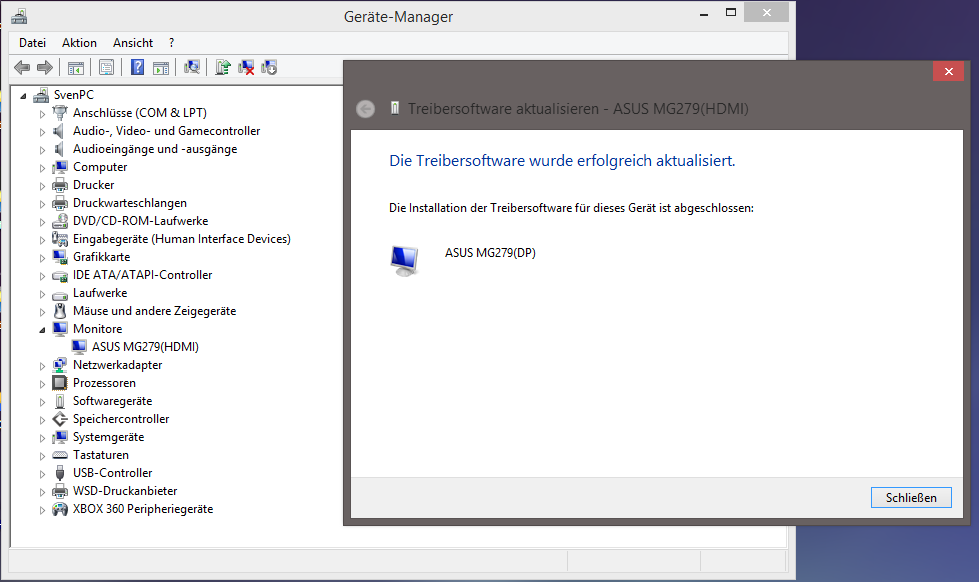Collapse the Monitore node

click(x=42, y=330)
